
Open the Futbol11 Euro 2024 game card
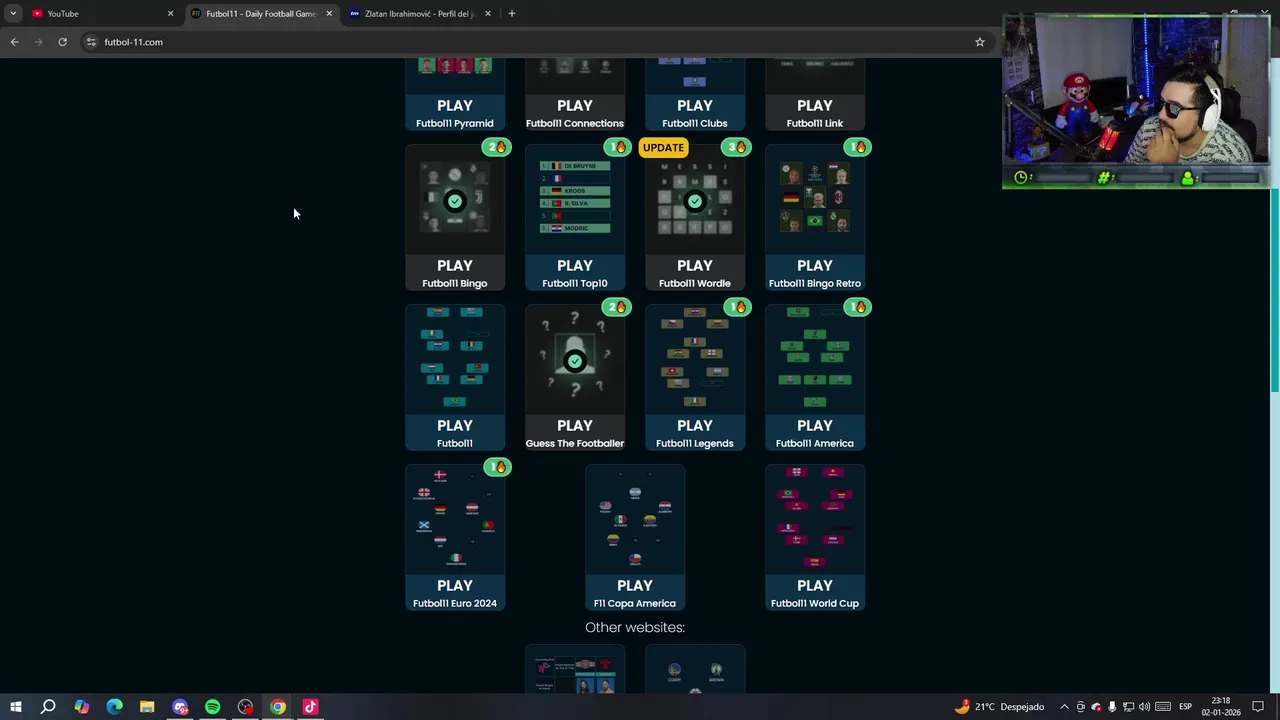coord(455,538)
